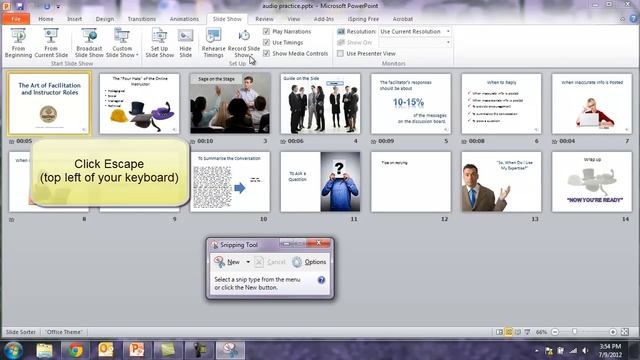Screen dimensions: 640x360
Task: Open Snipping Tool help icon
Action: click(x=321, y=280)
